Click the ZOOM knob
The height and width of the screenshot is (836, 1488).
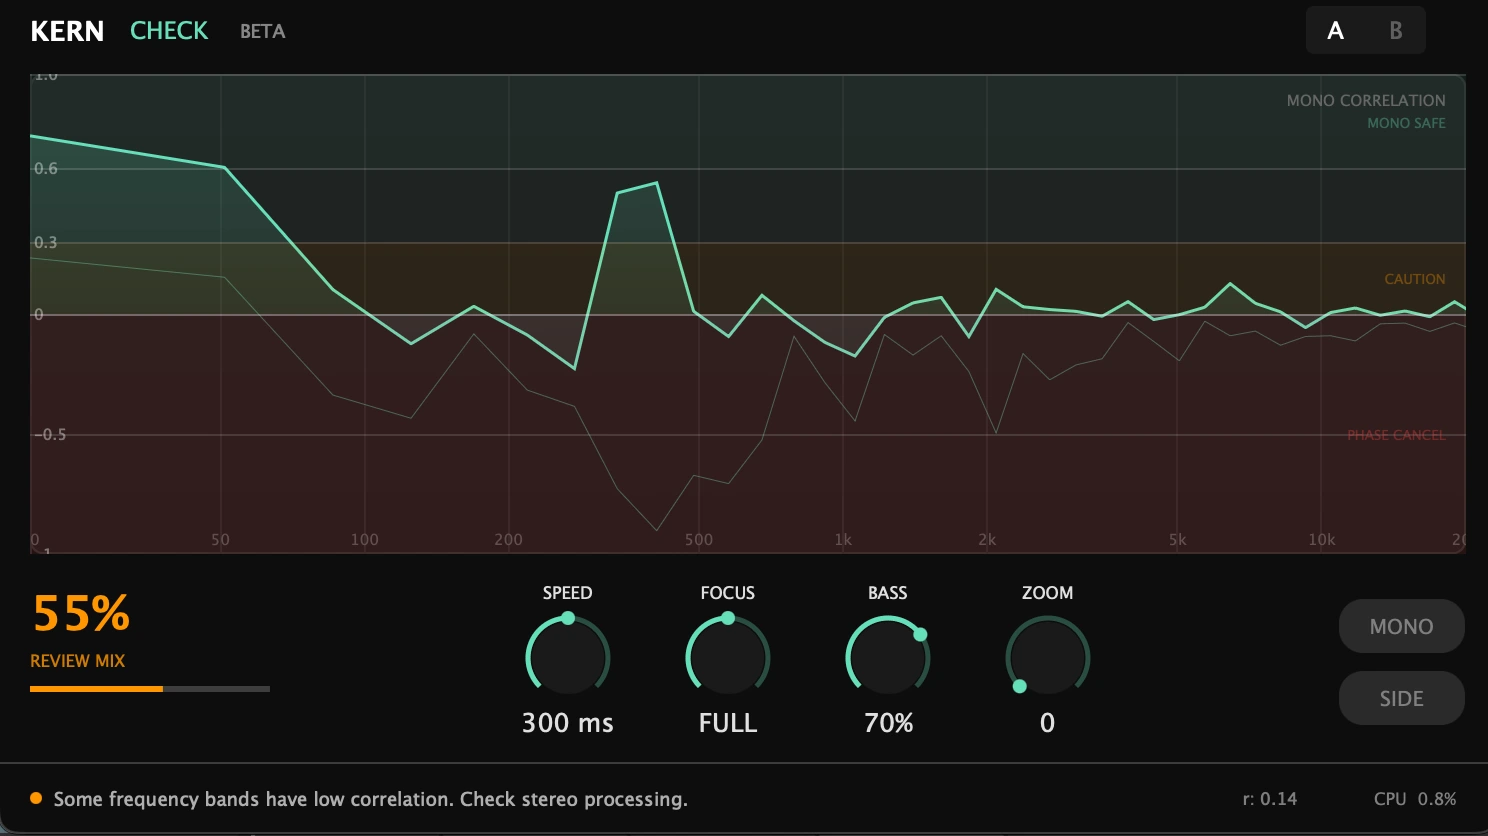click(1047, 657)
